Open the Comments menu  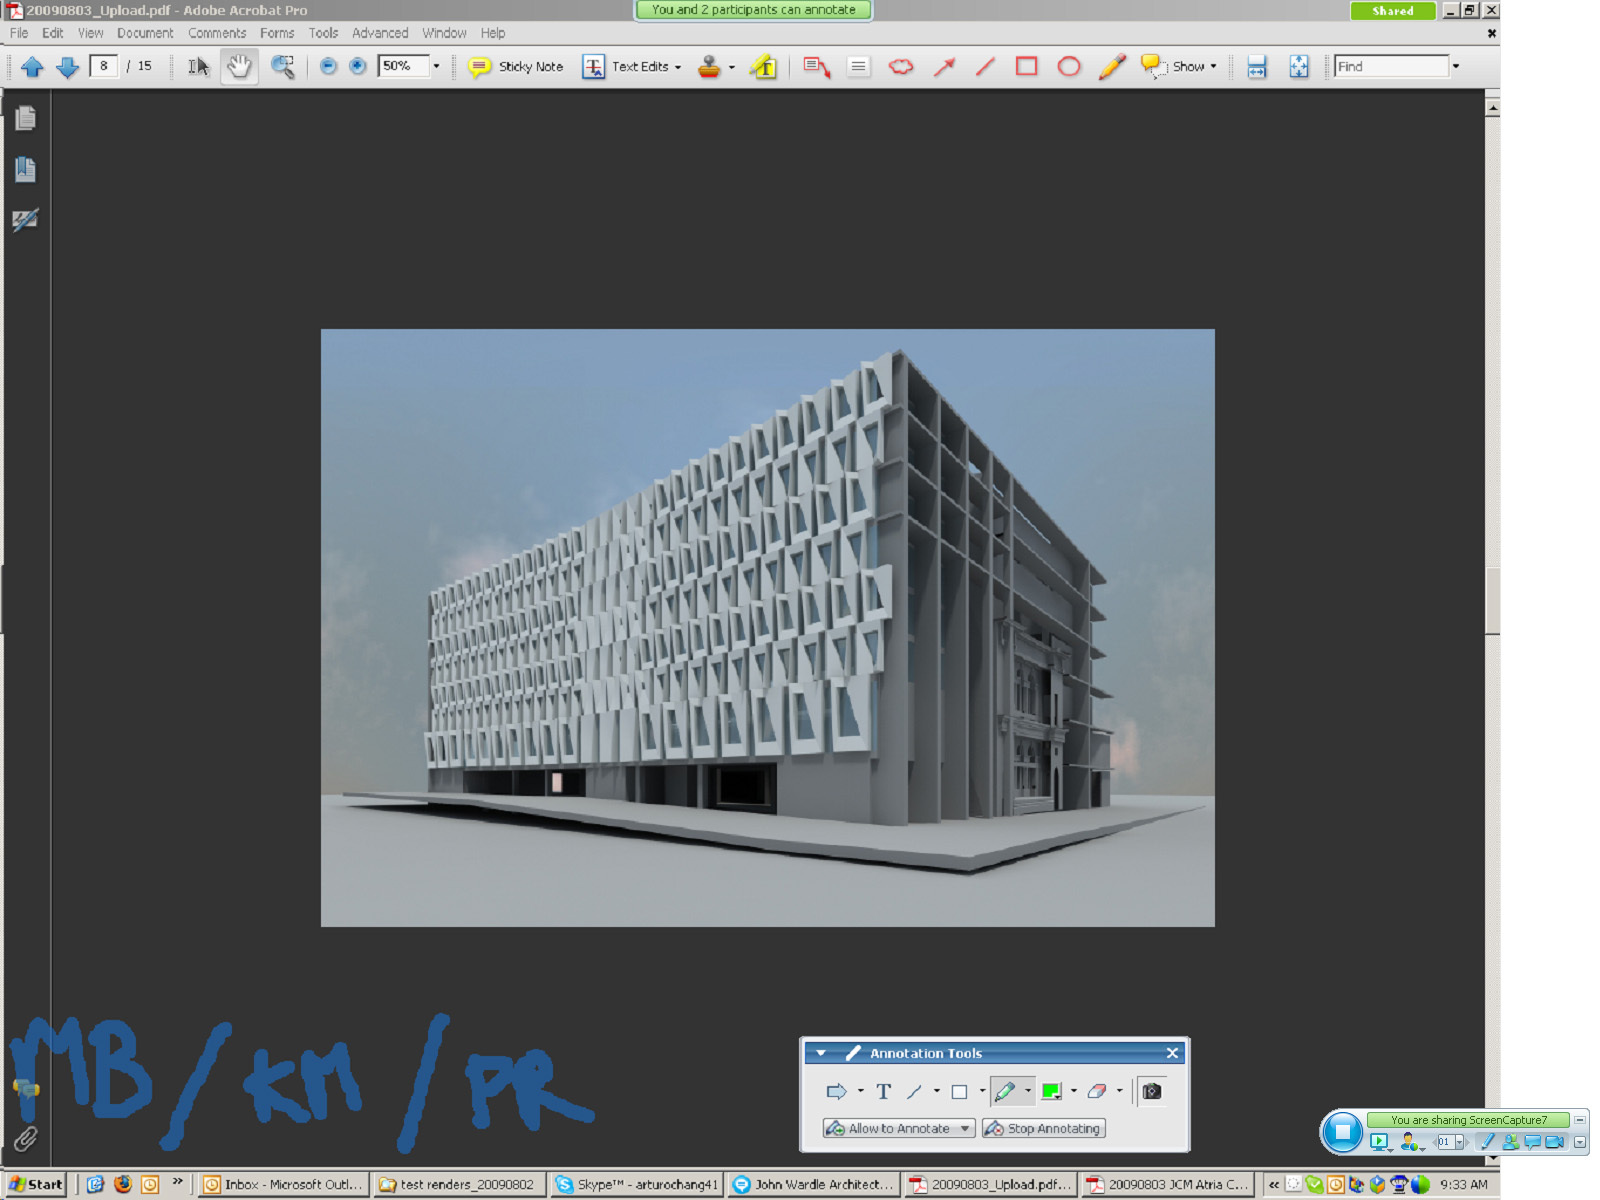[217, 33]
